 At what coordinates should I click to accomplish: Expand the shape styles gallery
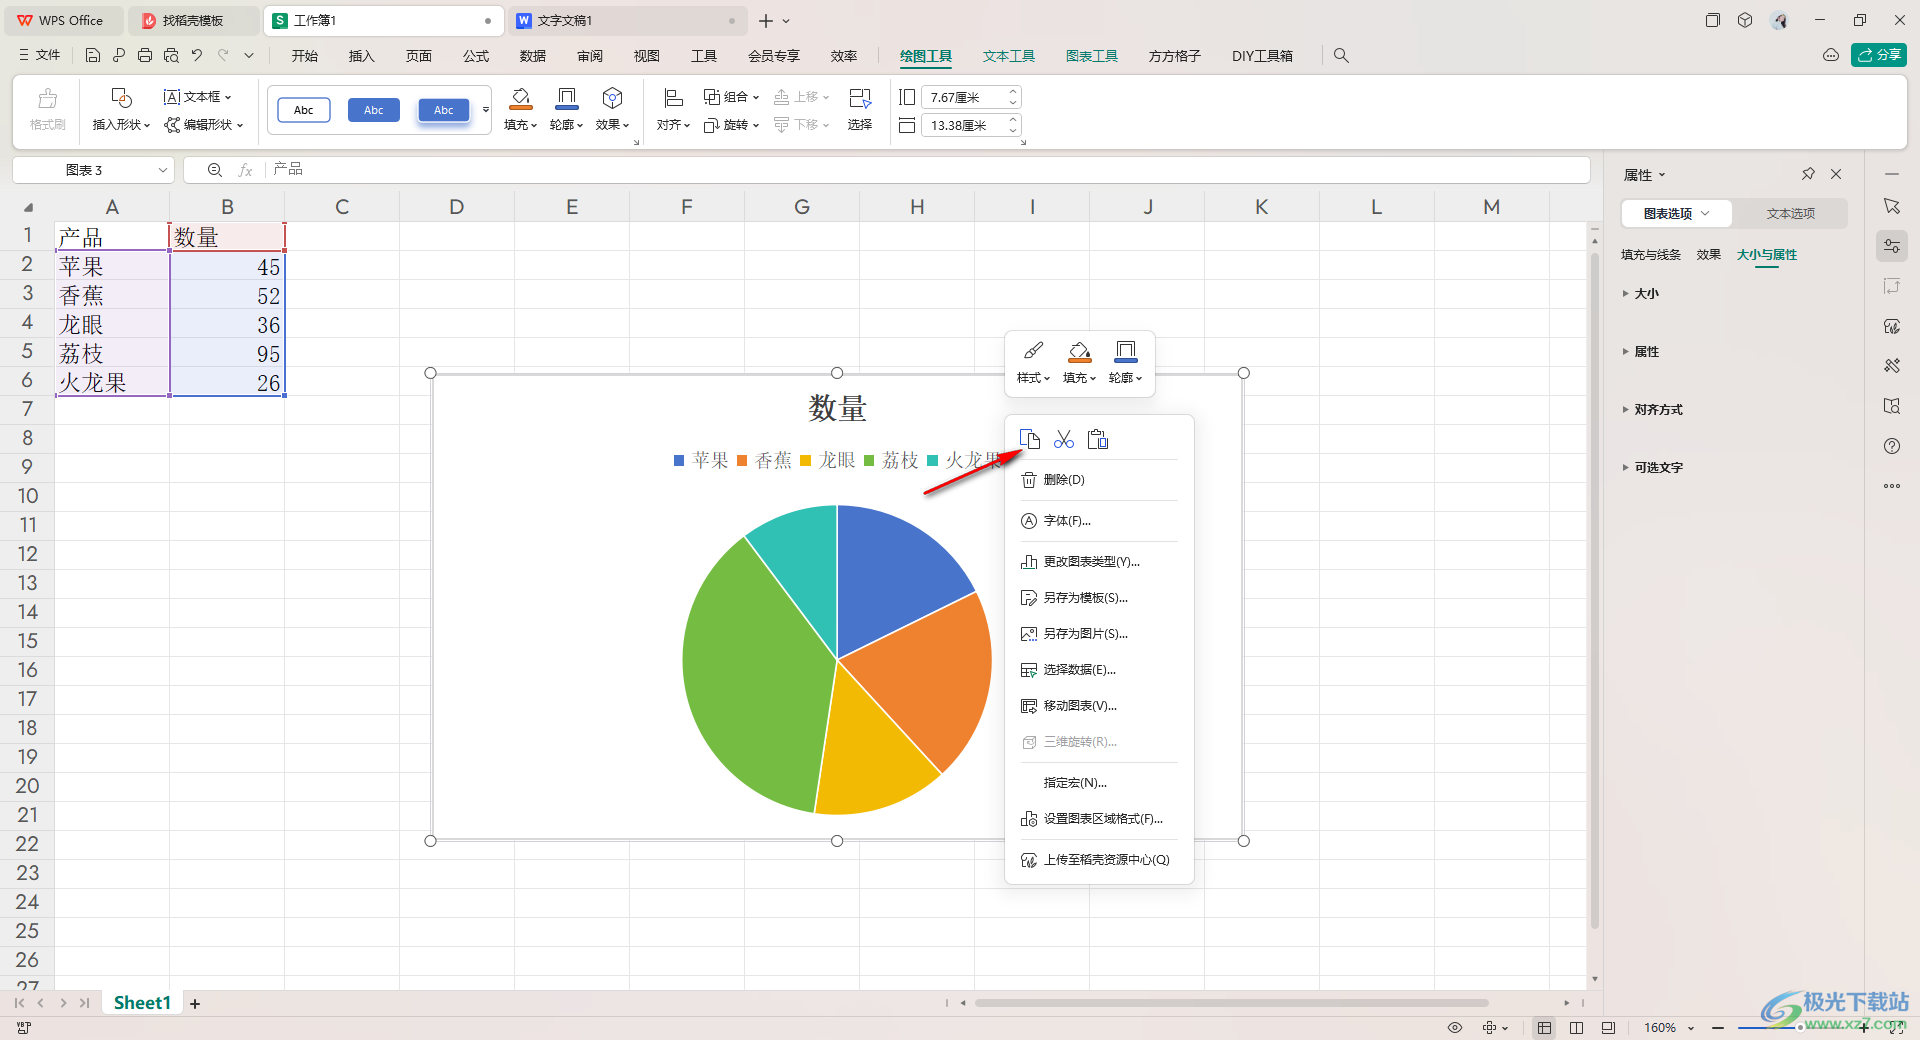pyautogui.click(x=486, y=110)
